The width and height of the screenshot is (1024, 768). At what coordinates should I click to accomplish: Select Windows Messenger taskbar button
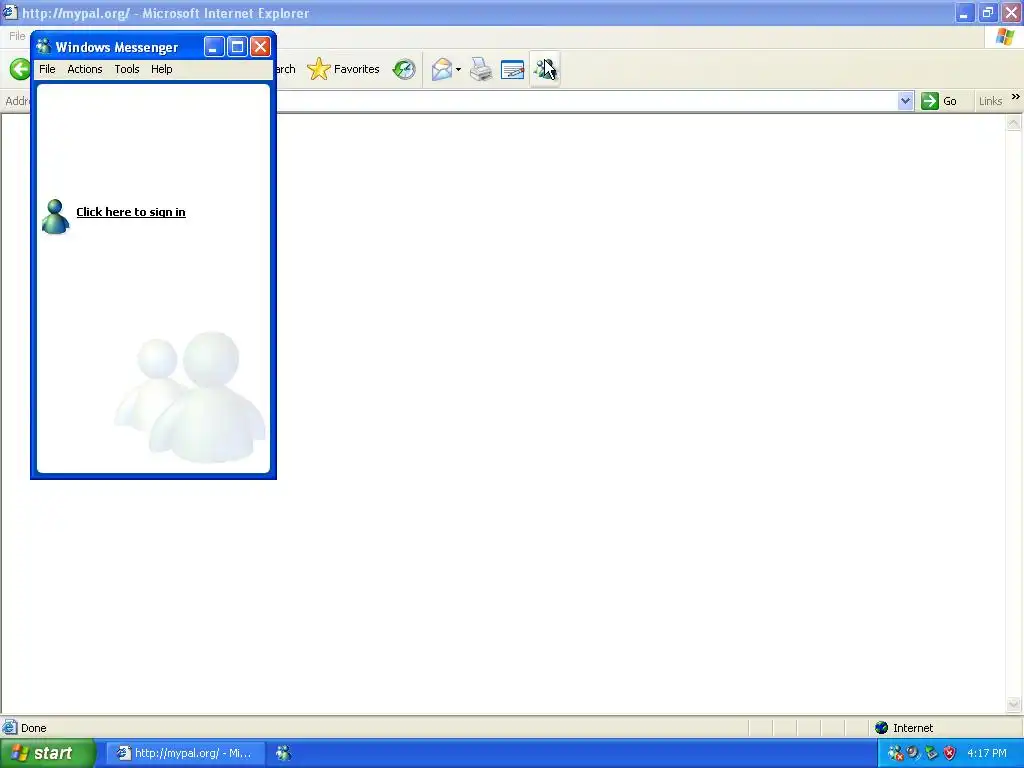pos(283,753)
